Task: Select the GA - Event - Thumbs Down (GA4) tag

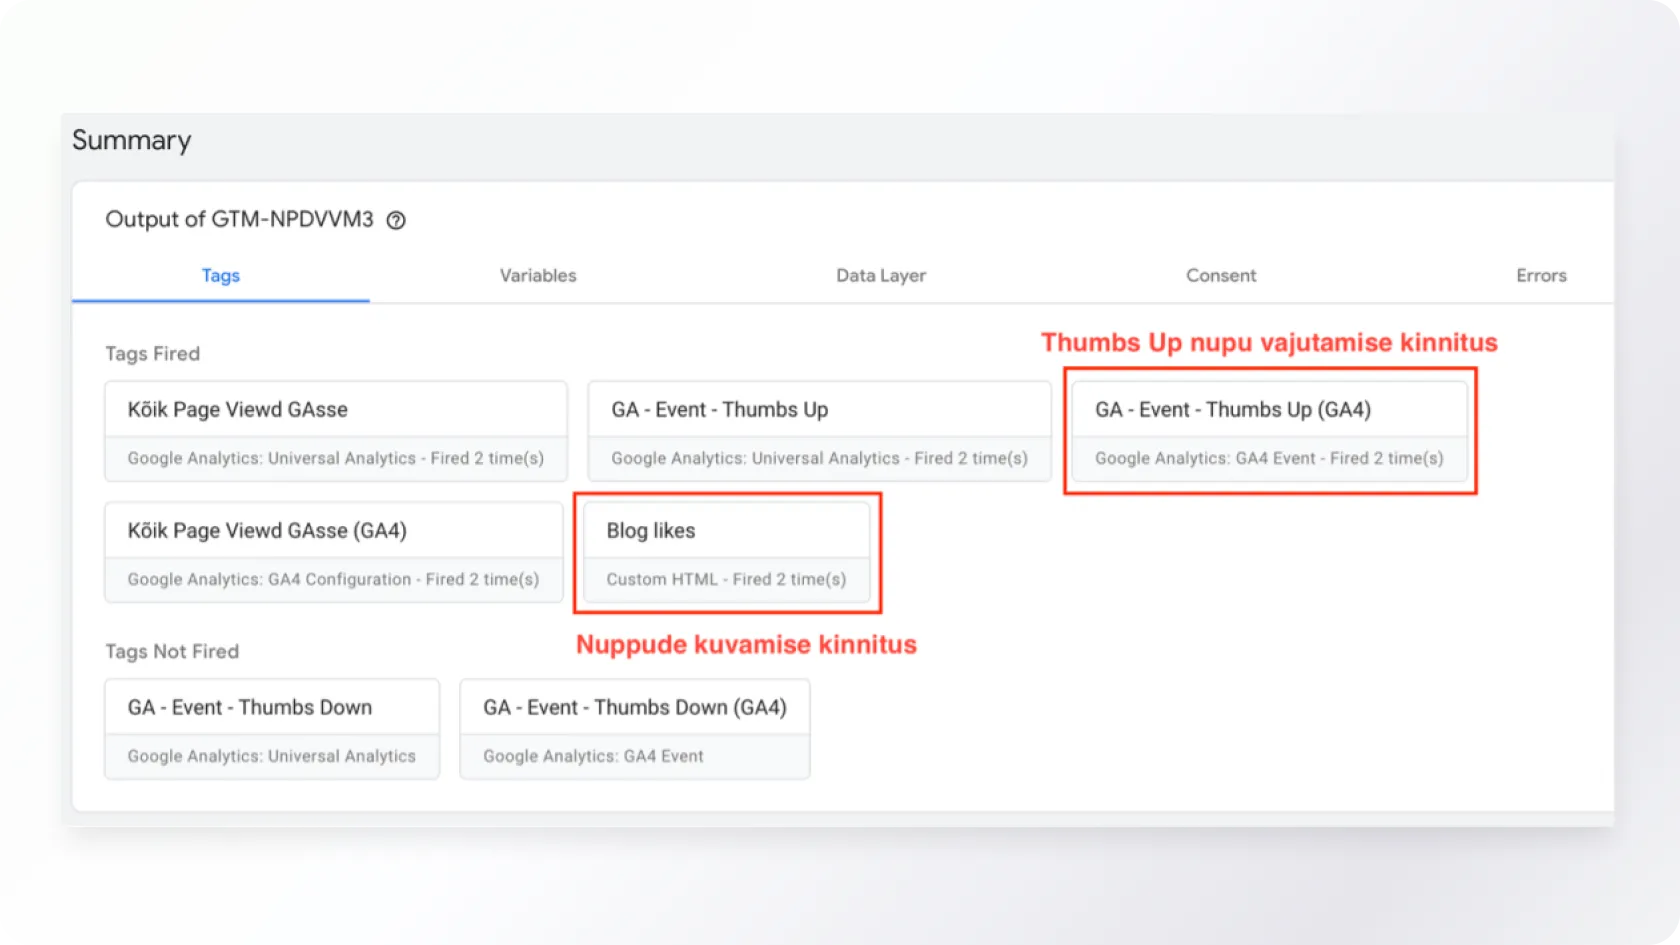Action: tap(634, 729)
